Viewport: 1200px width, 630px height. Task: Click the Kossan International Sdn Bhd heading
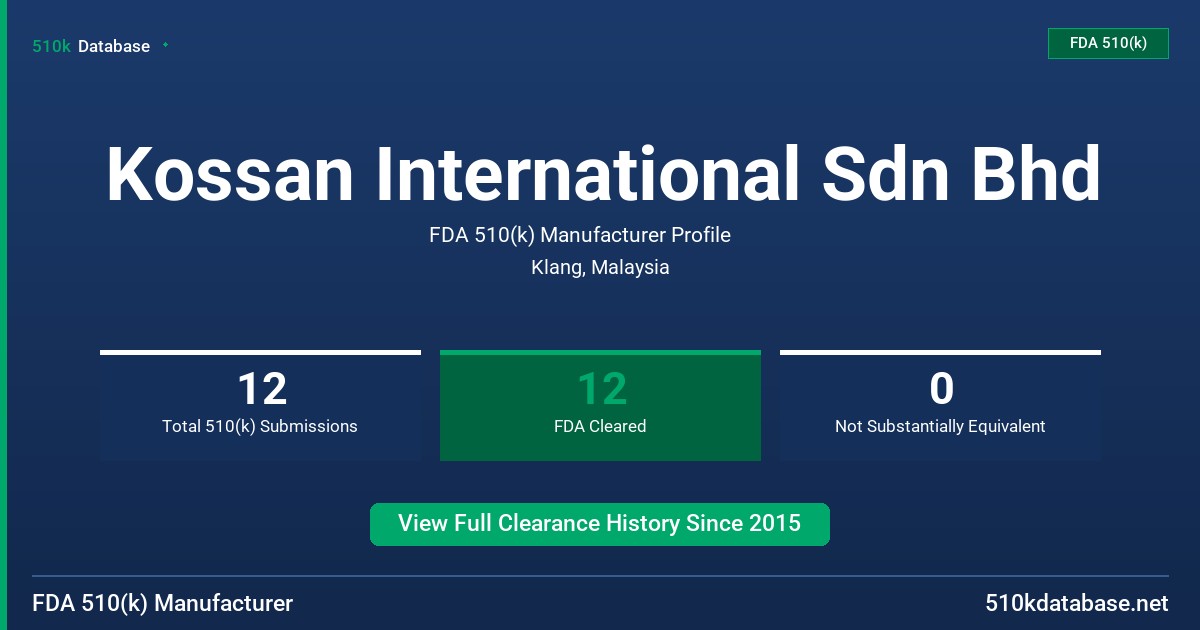click(x=603, y=174)
